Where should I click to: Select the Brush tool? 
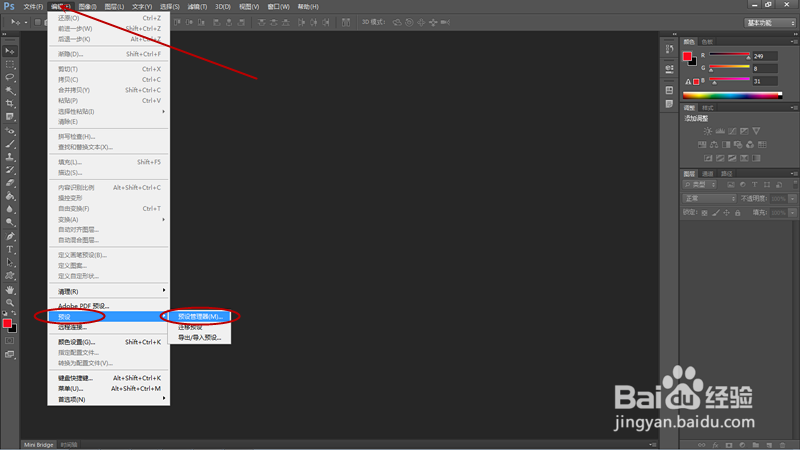(10, 144)
